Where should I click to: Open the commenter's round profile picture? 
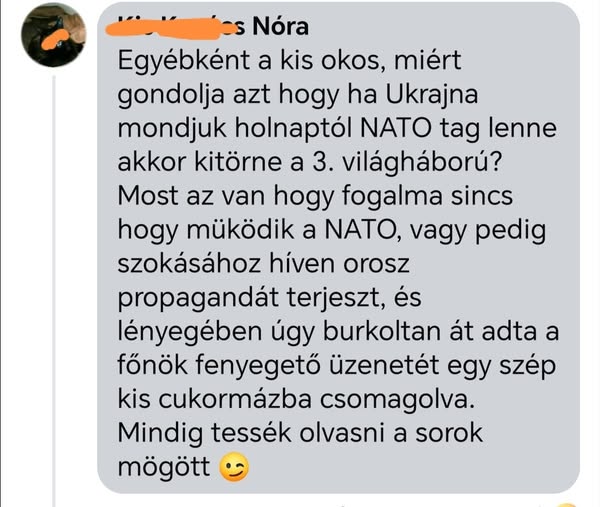click(x=54, y=35)
